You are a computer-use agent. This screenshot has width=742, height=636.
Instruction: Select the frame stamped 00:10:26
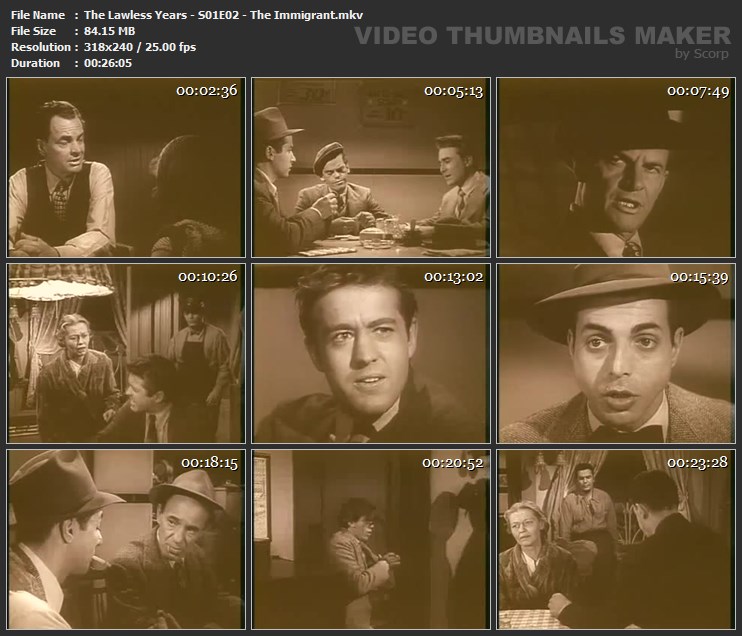126,353
